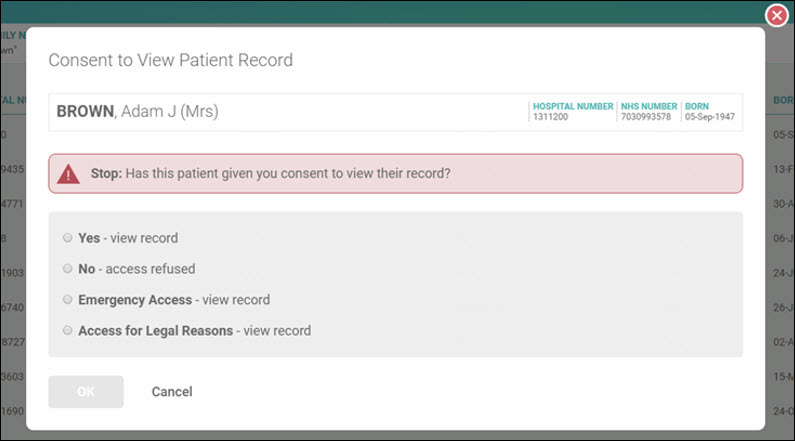Click the background row ending in 4771

tap(13, 204)
